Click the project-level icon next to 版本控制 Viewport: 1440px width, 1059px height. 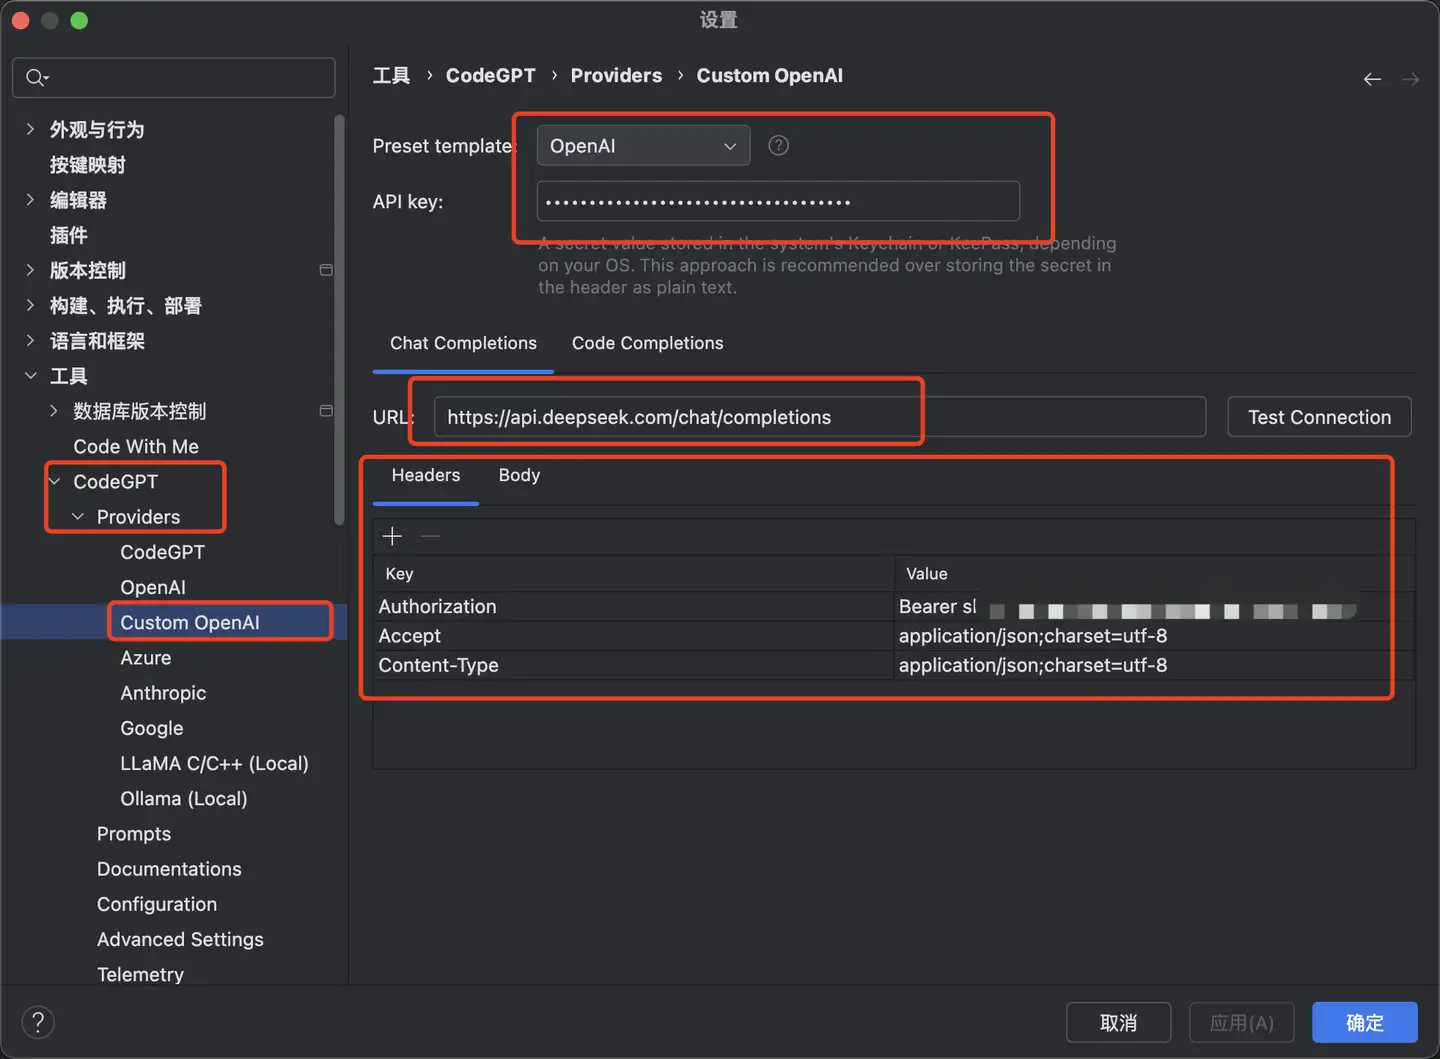click(326, 270)
